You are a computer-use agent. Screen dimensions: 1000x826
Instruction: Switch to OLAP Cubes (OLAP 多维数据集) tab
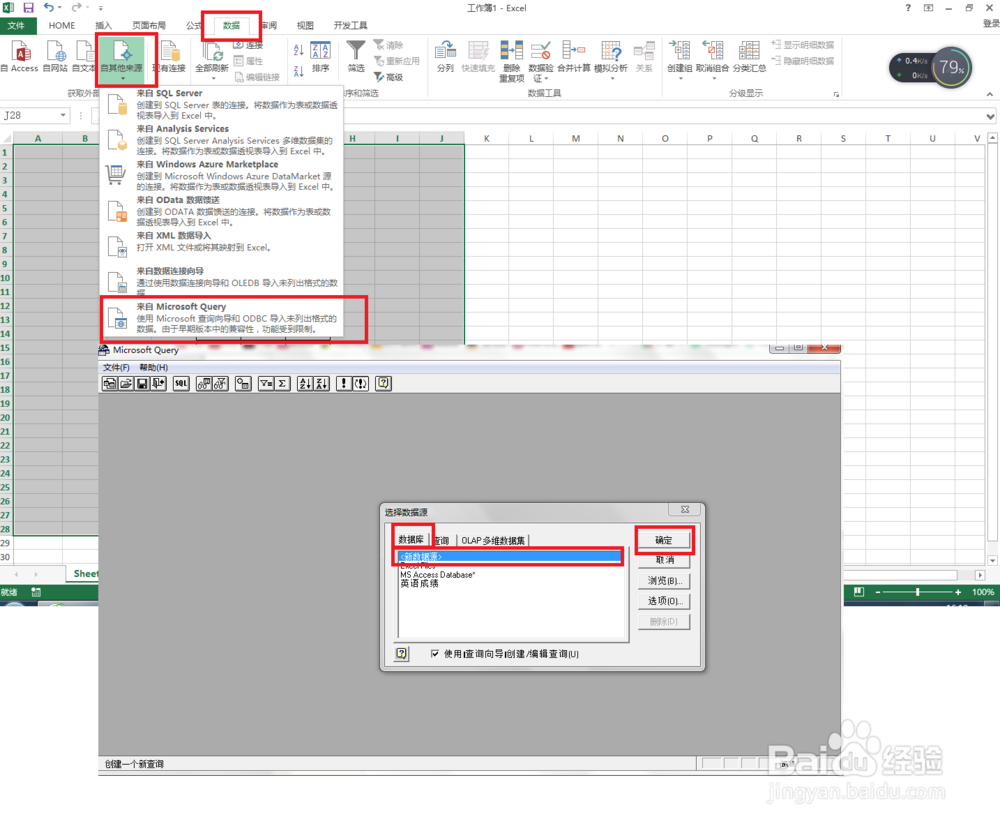[493, 540]
